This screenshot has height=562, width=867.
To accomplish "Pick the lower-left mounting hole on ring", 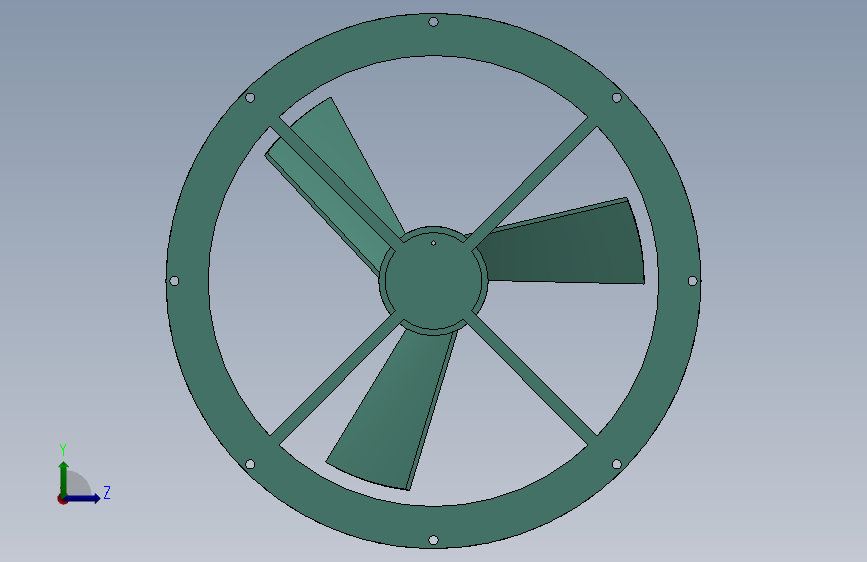I will point(250,464).
